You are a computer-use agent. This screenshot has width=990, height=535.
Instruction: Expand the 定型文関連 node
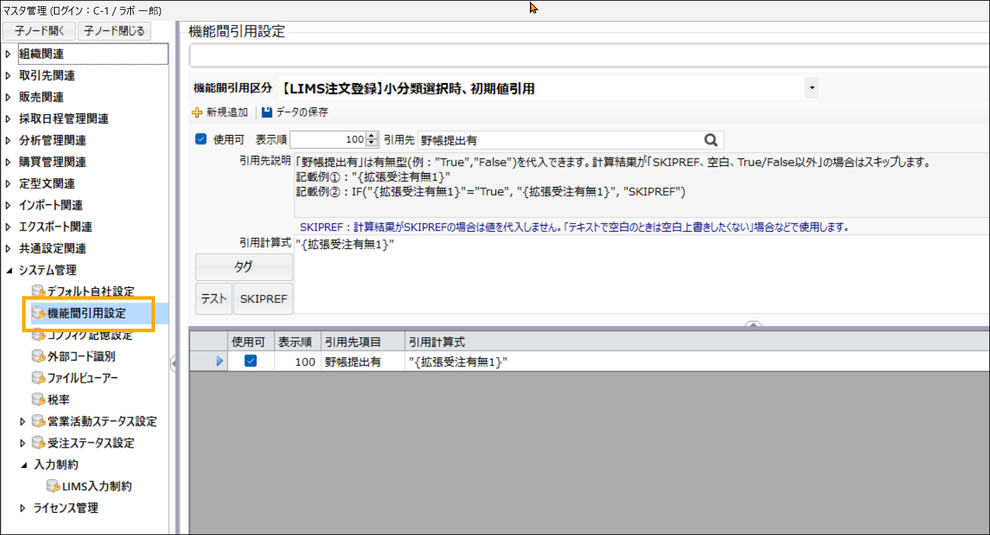[8, 184]
